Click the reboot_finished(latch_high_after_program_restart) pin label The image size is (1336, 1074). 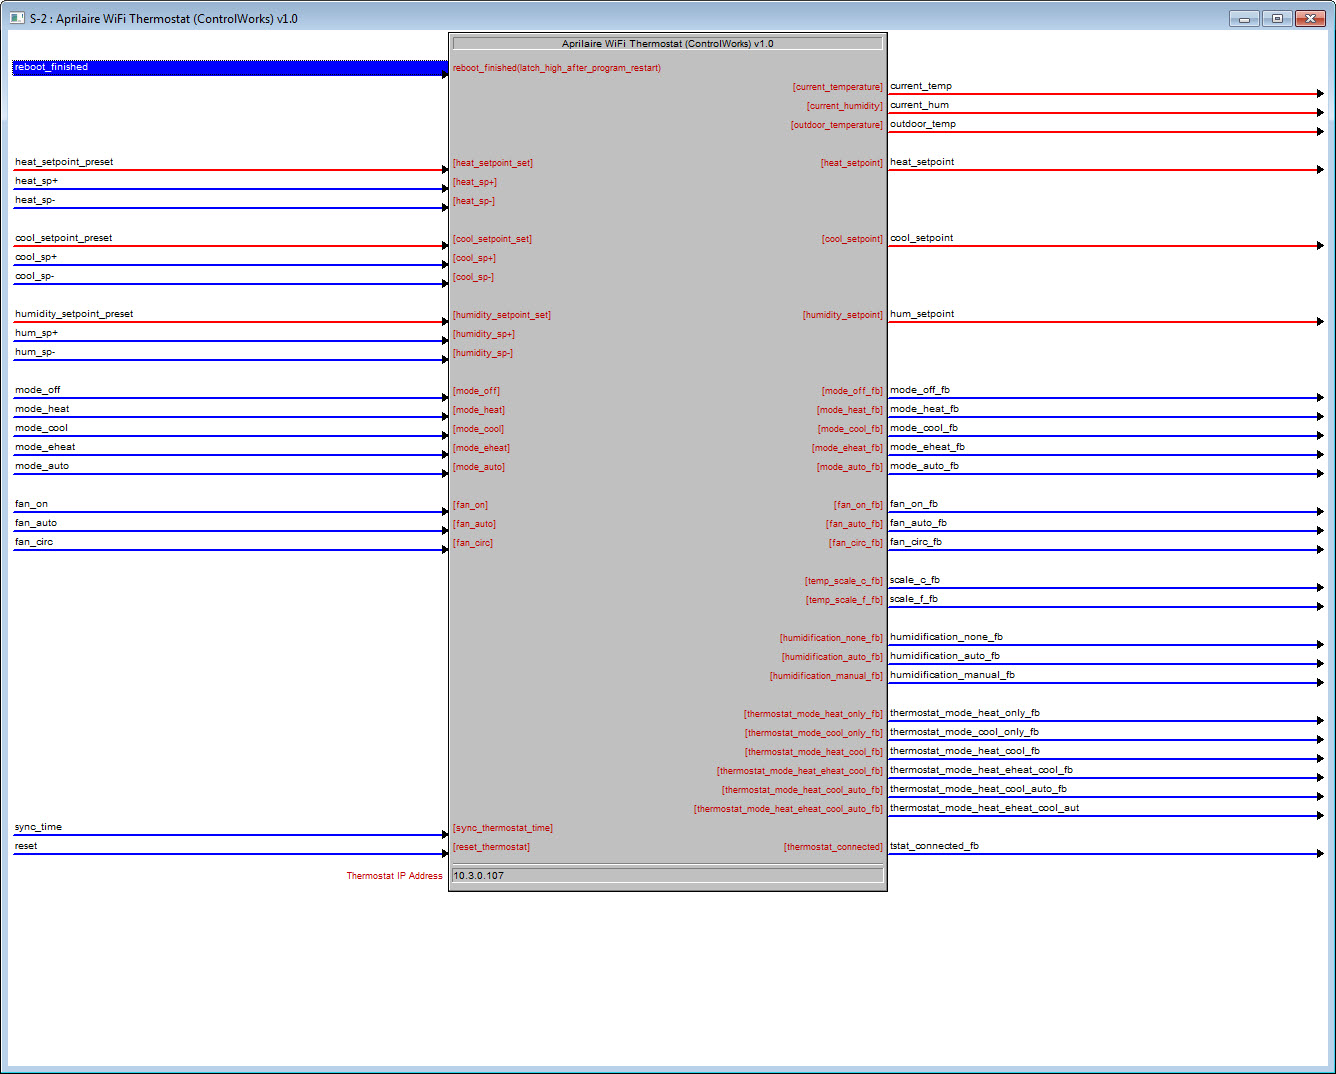pos(557,68)
